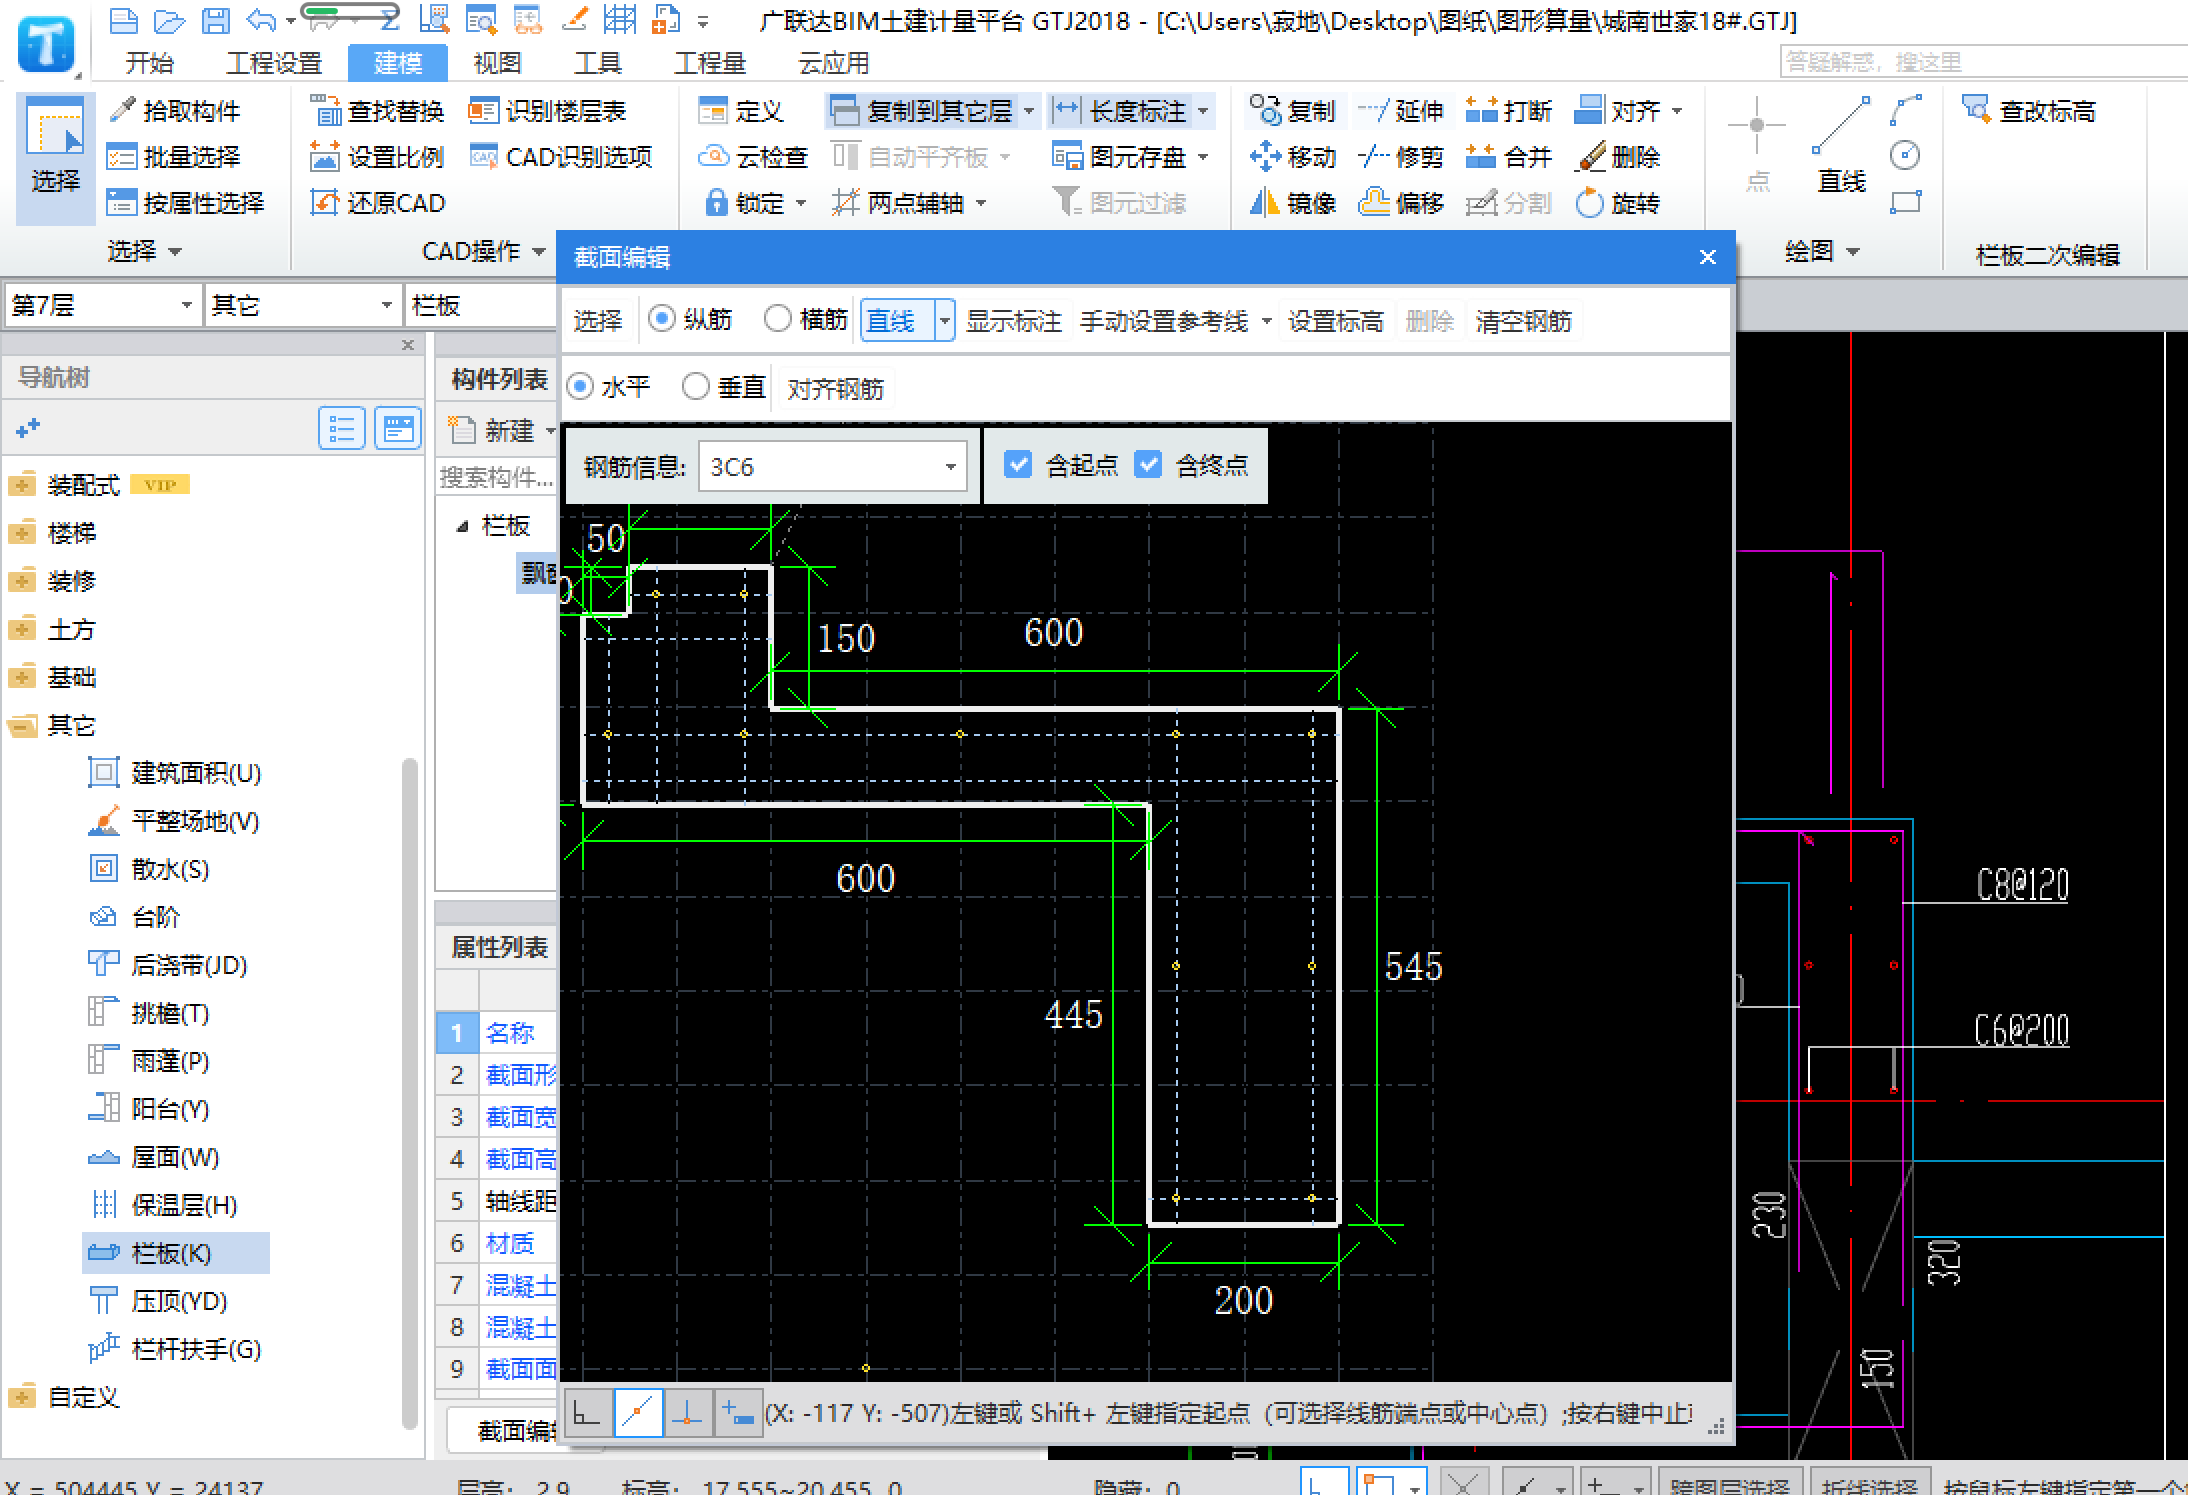2188x1495 pixels.
Task: Click 选择 in section editor toolbar
Action: coord(597,321)
